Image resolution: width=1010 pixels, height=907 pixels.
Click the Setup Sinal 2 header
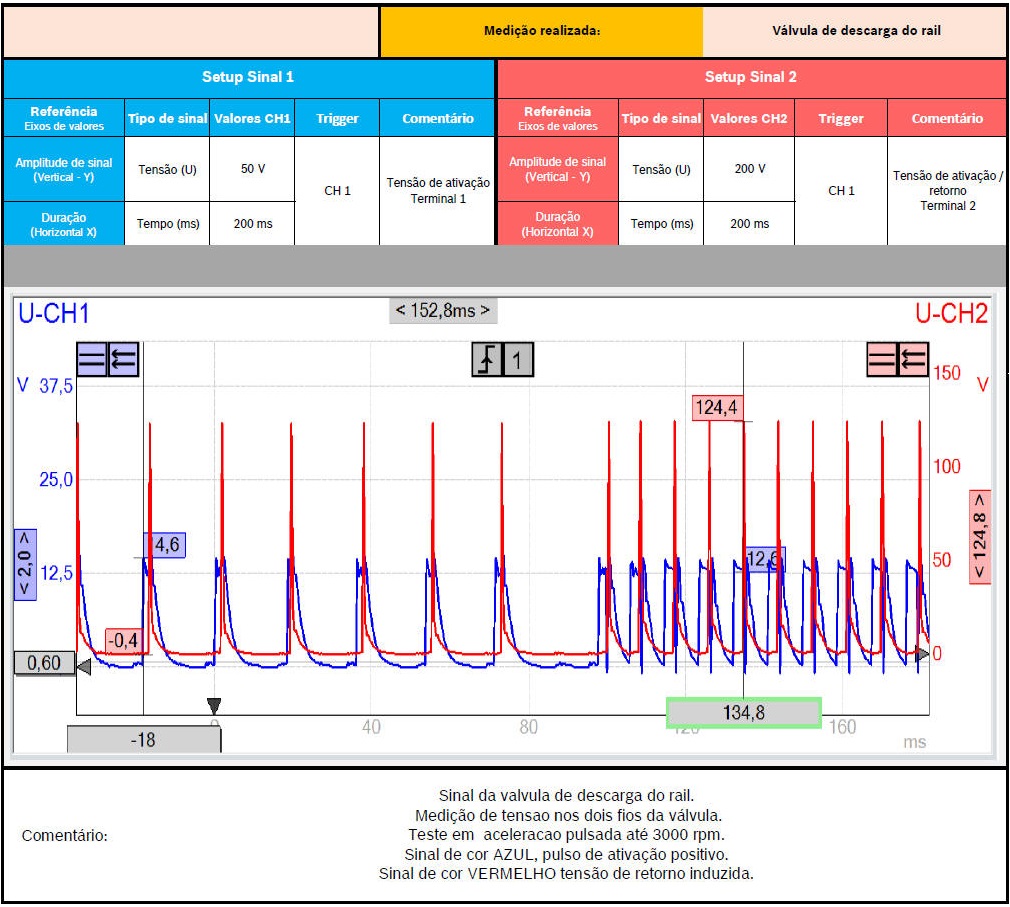click(x=751, y=77)
